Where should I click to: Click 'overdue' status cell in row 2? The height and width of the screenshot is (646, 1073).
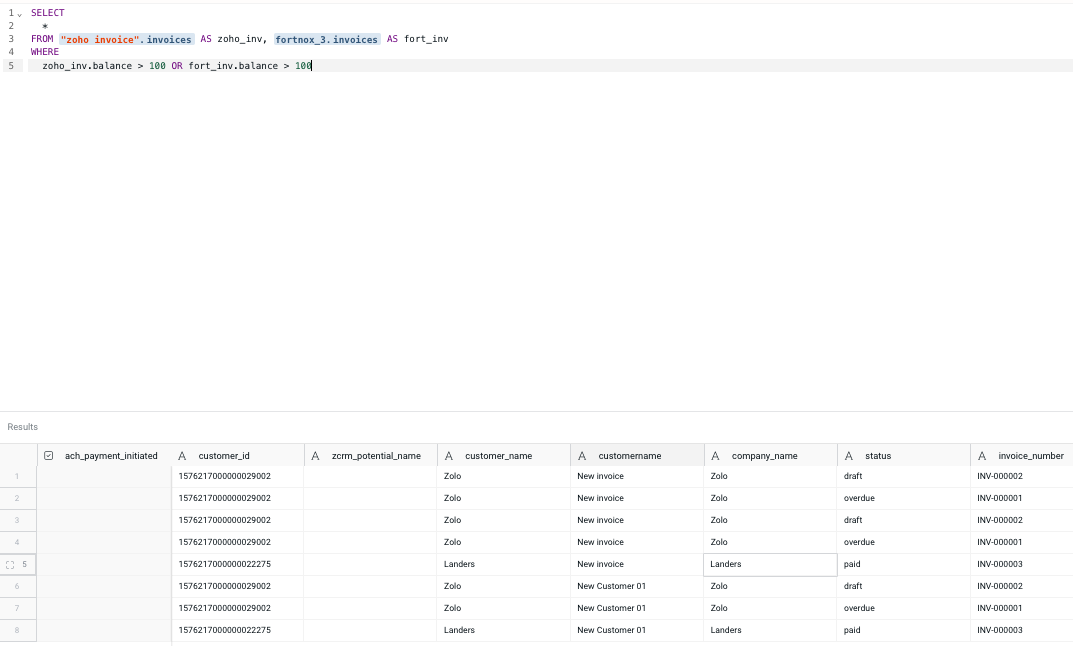903,498
